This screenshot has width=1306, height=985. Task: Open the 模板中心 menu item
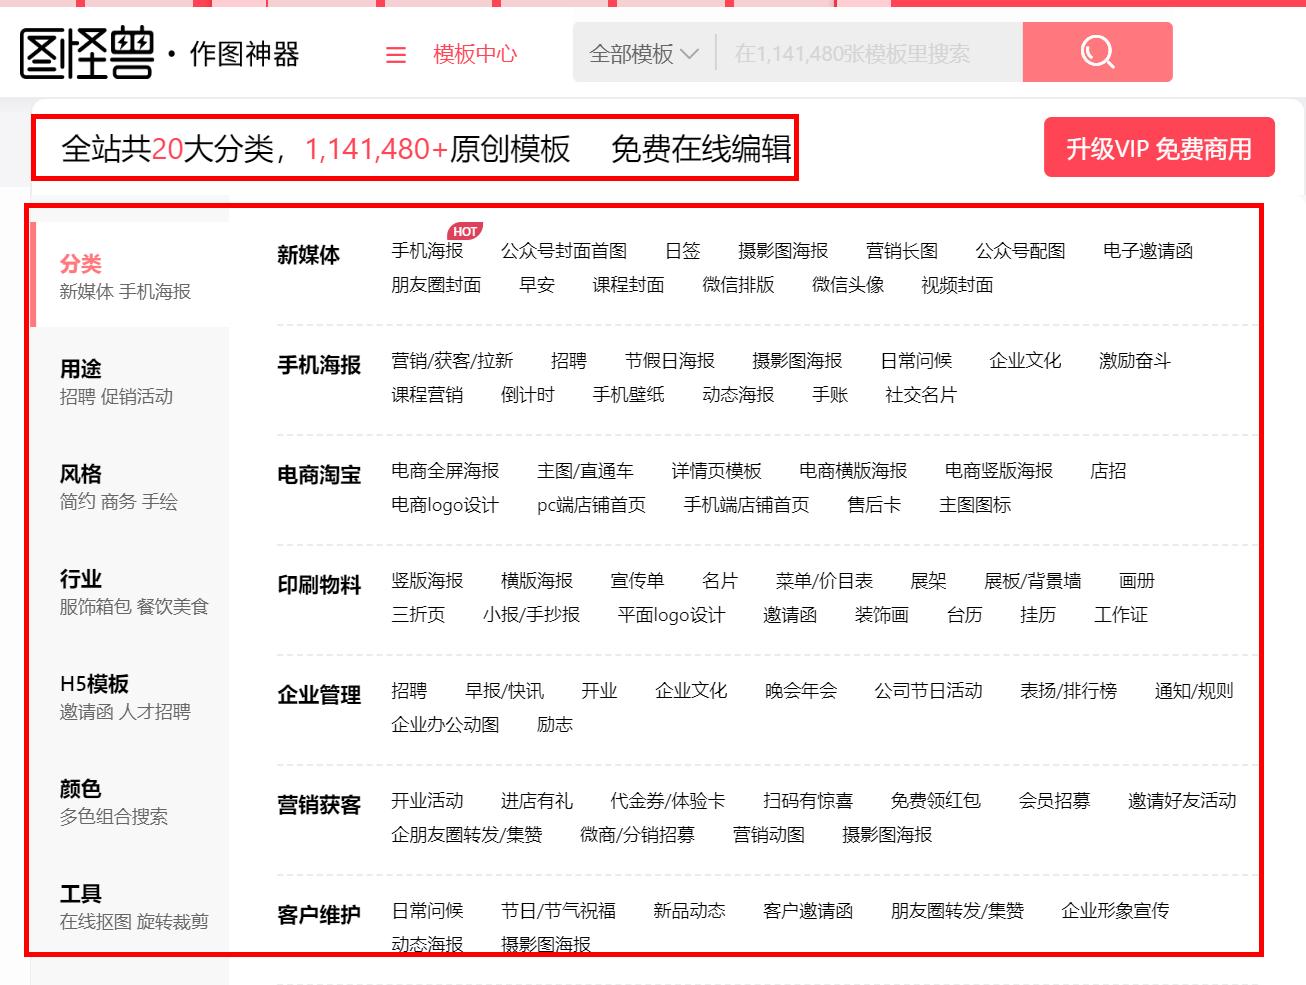(x=474, y=55)
